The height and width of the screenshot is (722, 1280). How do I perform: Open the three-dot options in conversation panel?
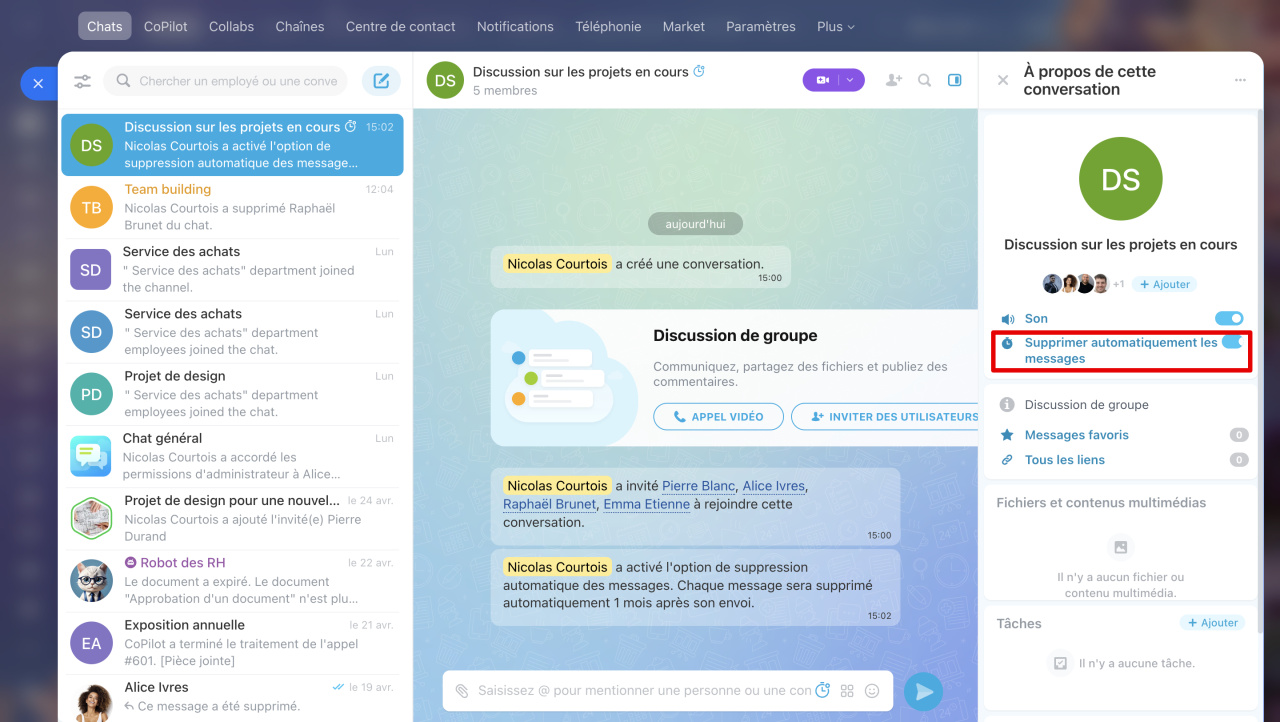pyautogui.click(x=1240, y=80)
